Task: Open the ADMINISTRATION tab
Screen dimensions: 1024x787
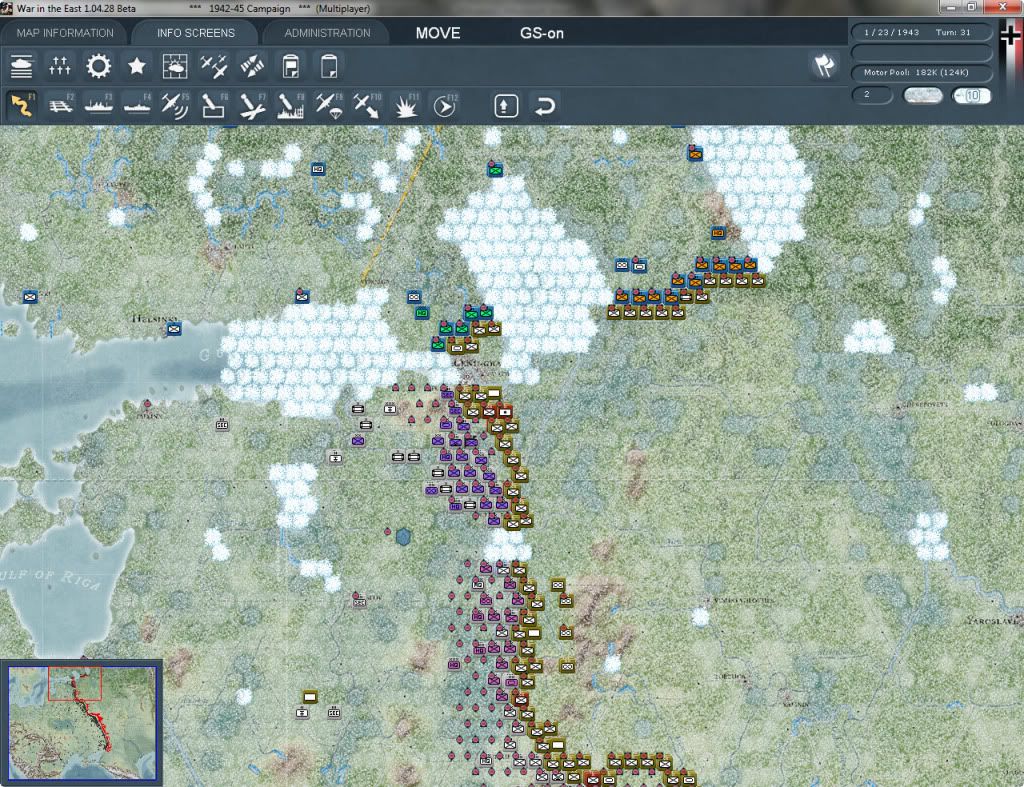Action: pos(327,33)
